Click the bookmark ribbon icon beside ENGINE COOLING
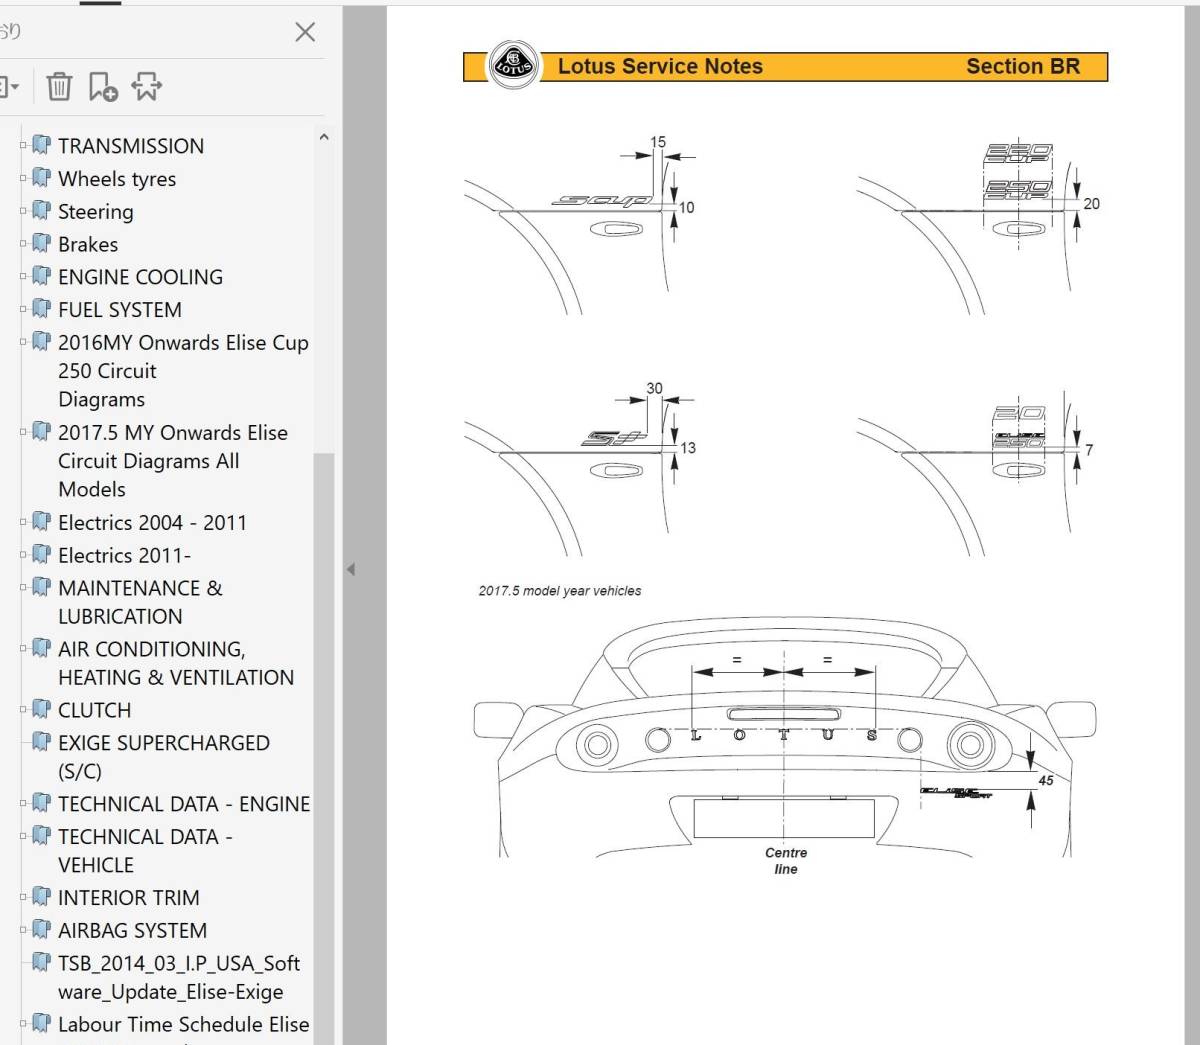This screenshot has height=1045, width=1200. [41, 275]
